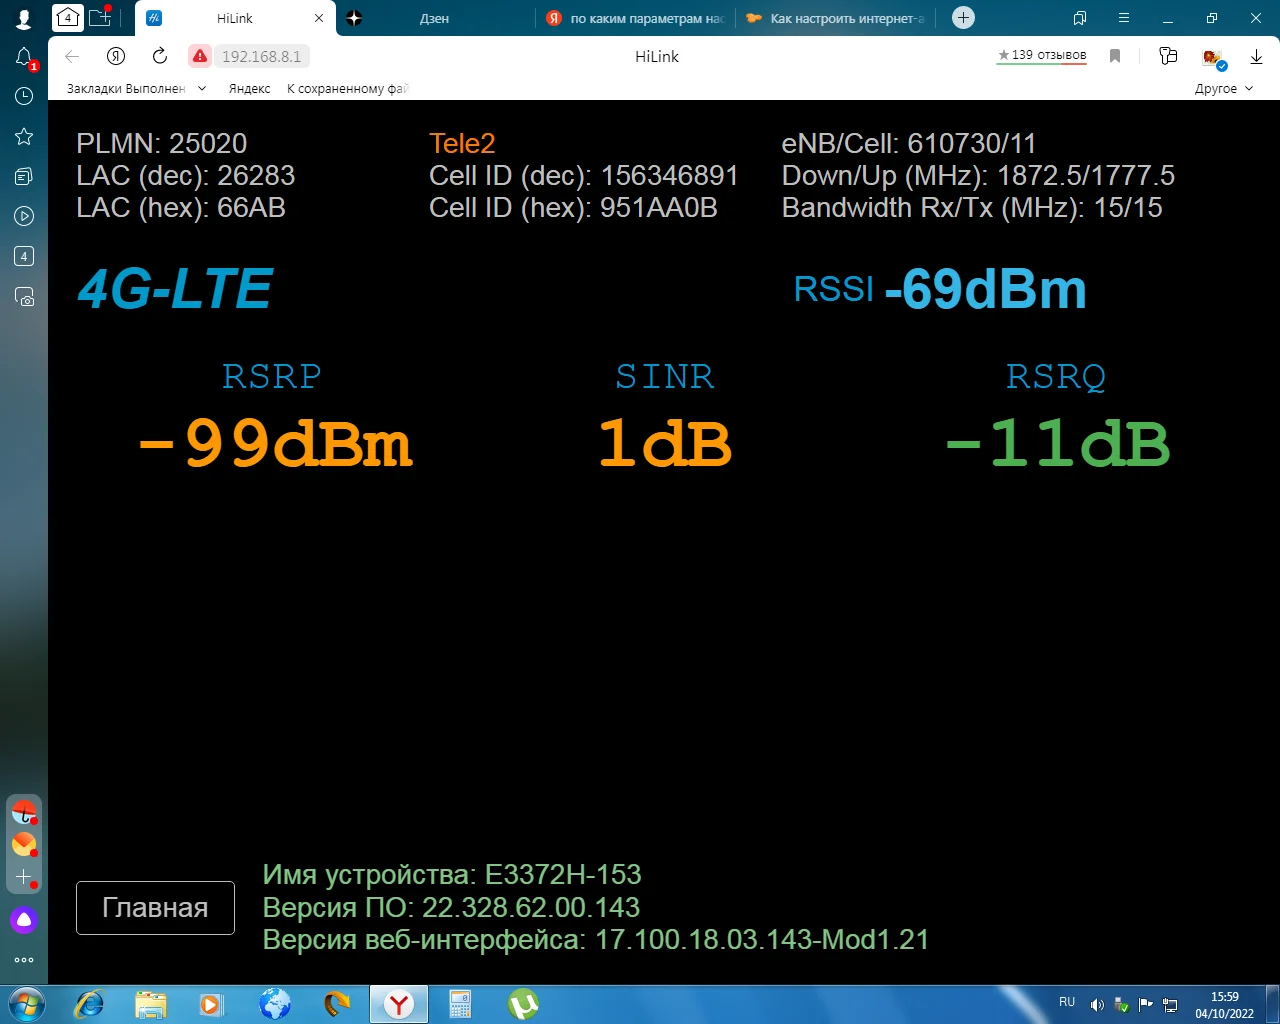1280x1024 pixels.
Task: Click the "Down/Up (MHz): 1872.5/1777.5" line
Action: [x=978, y=175]
